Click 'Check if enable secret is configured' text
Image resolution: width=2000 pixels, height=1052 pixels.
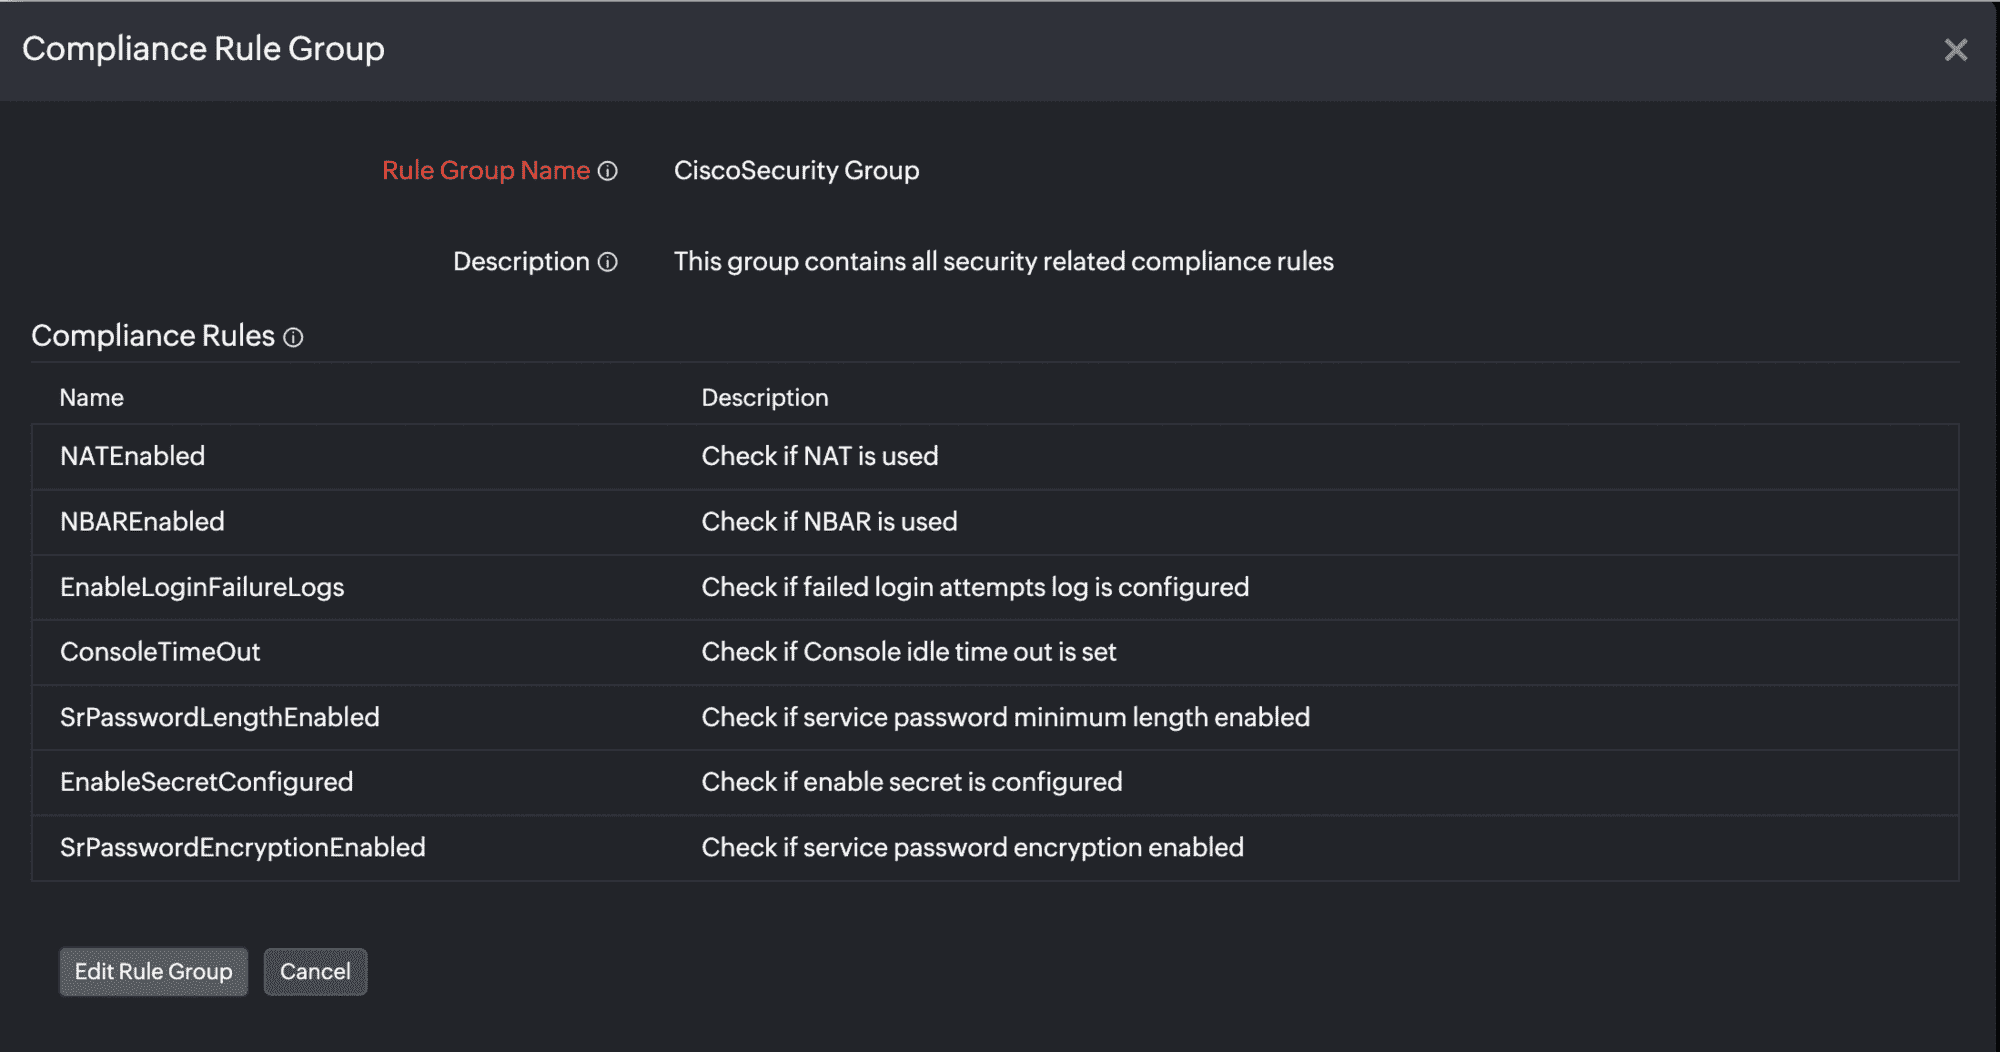tap(912, 782)
